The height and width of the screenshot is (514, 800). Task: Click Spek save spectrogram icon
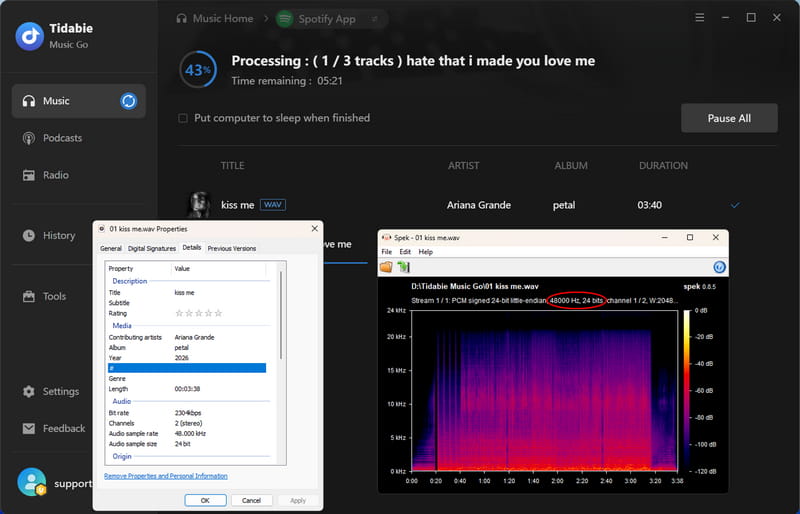tap(404, 266)
